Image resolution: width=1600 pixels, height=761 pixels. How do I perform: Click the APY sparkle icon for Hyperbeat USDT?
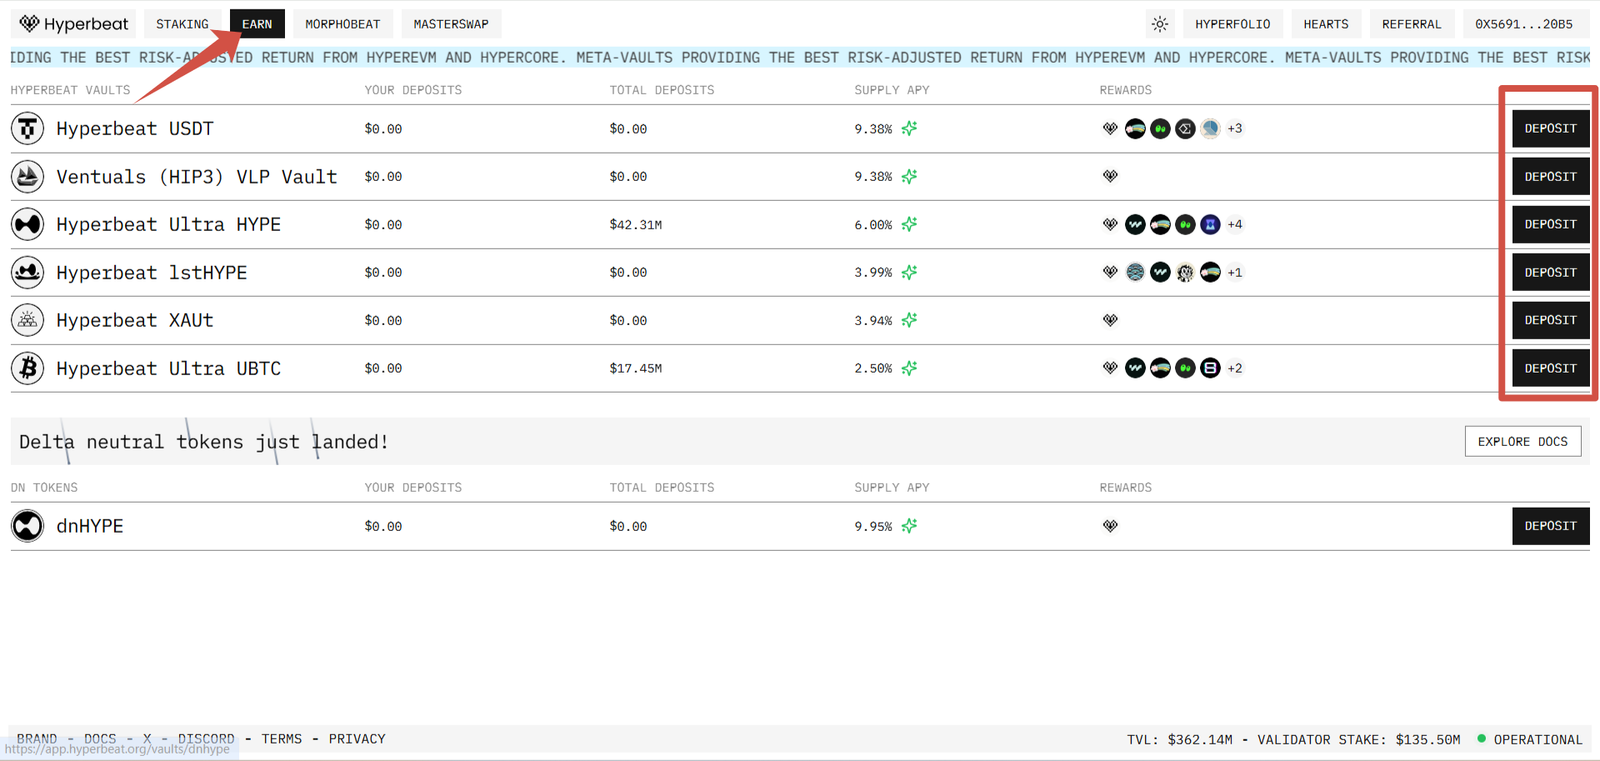point(909,129)
